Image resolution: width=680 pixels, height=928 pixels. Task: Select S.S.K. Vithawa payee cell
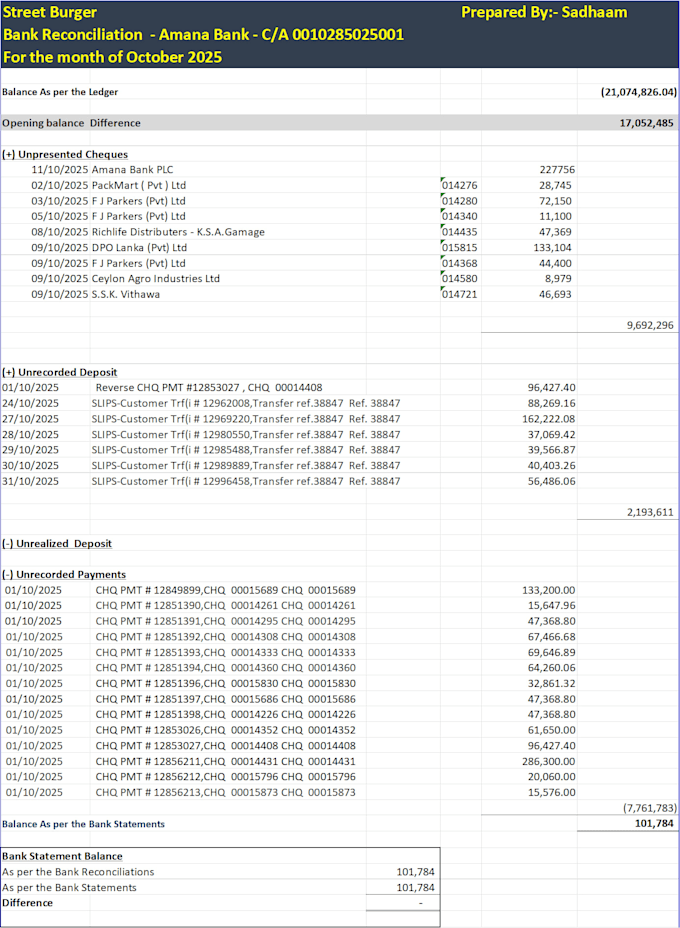point(125,294)
